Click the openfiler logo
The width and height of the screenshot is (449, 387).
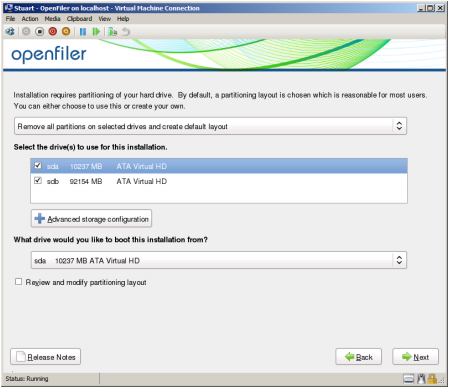(x=49, y=55)
